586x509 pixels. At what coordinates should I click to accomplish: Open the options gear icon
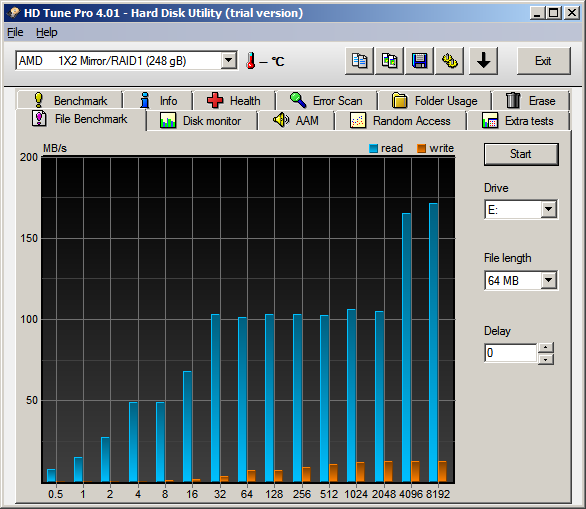450,61
